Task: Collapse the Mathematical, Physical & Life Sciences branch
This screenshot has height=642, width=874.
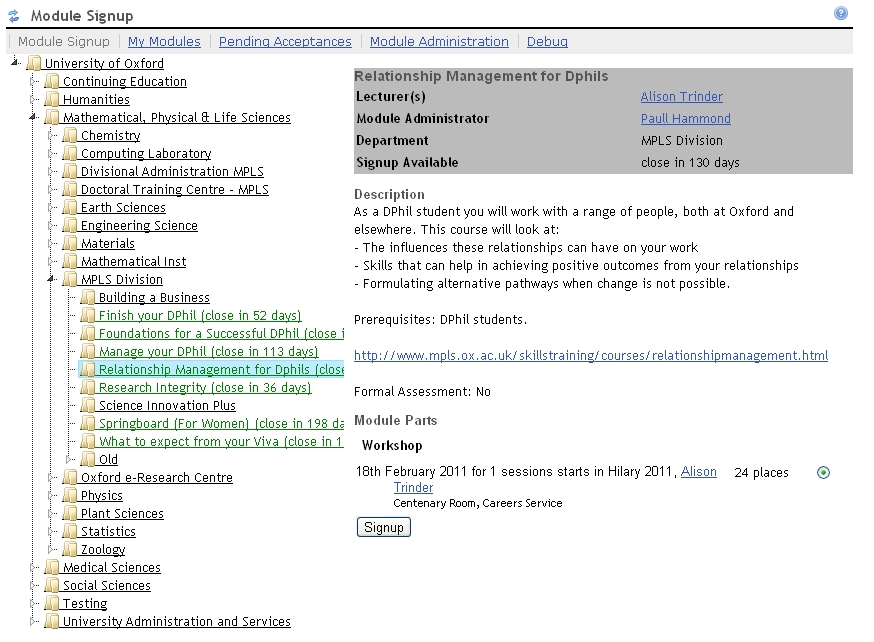Action: pos(33,118)
